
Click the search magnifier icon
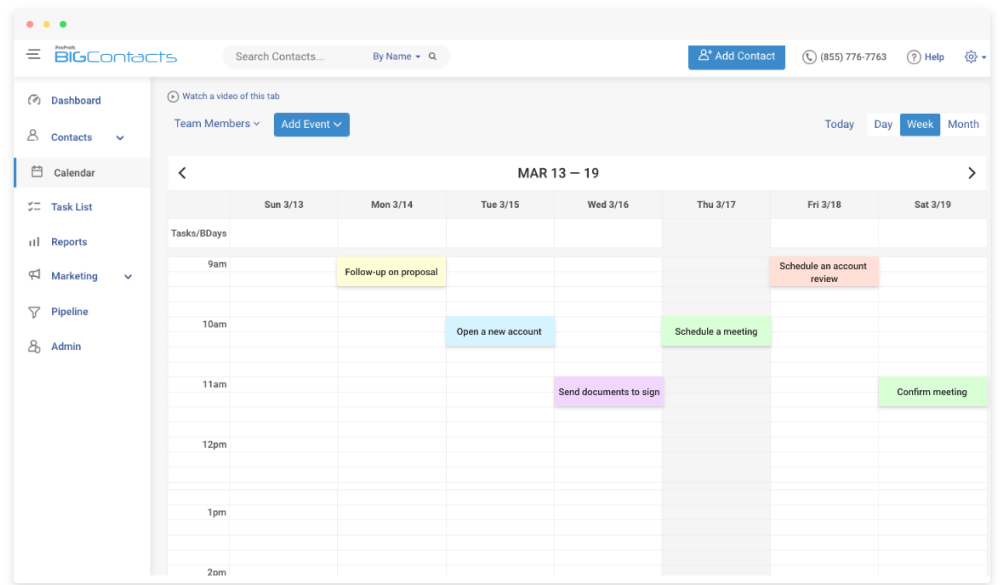click(x=433, y=57)
